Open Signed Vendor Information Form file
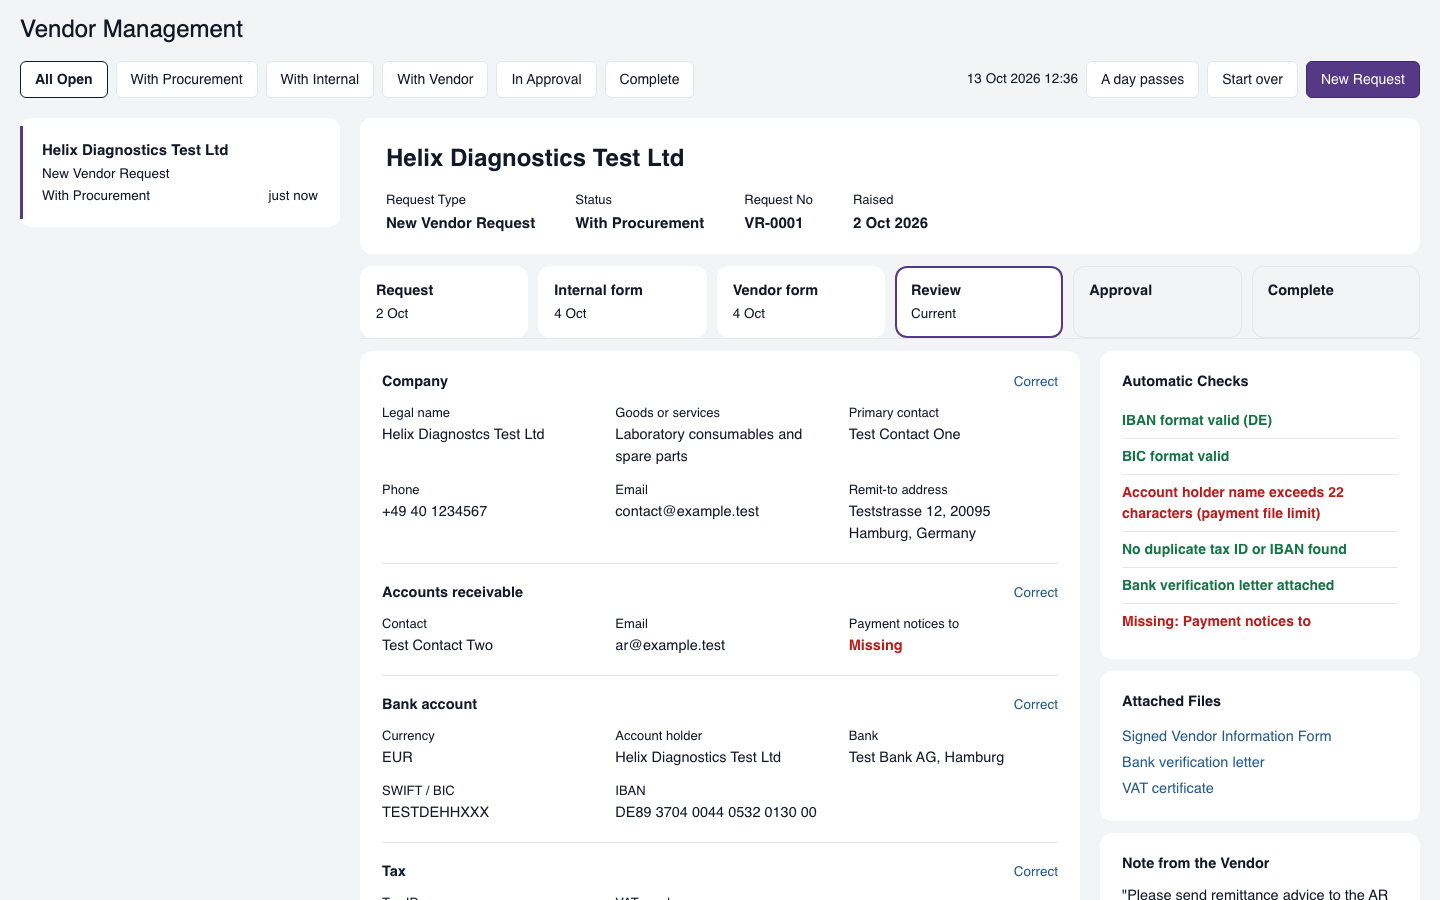The image size is (1440, 900). click(1226, 736)
